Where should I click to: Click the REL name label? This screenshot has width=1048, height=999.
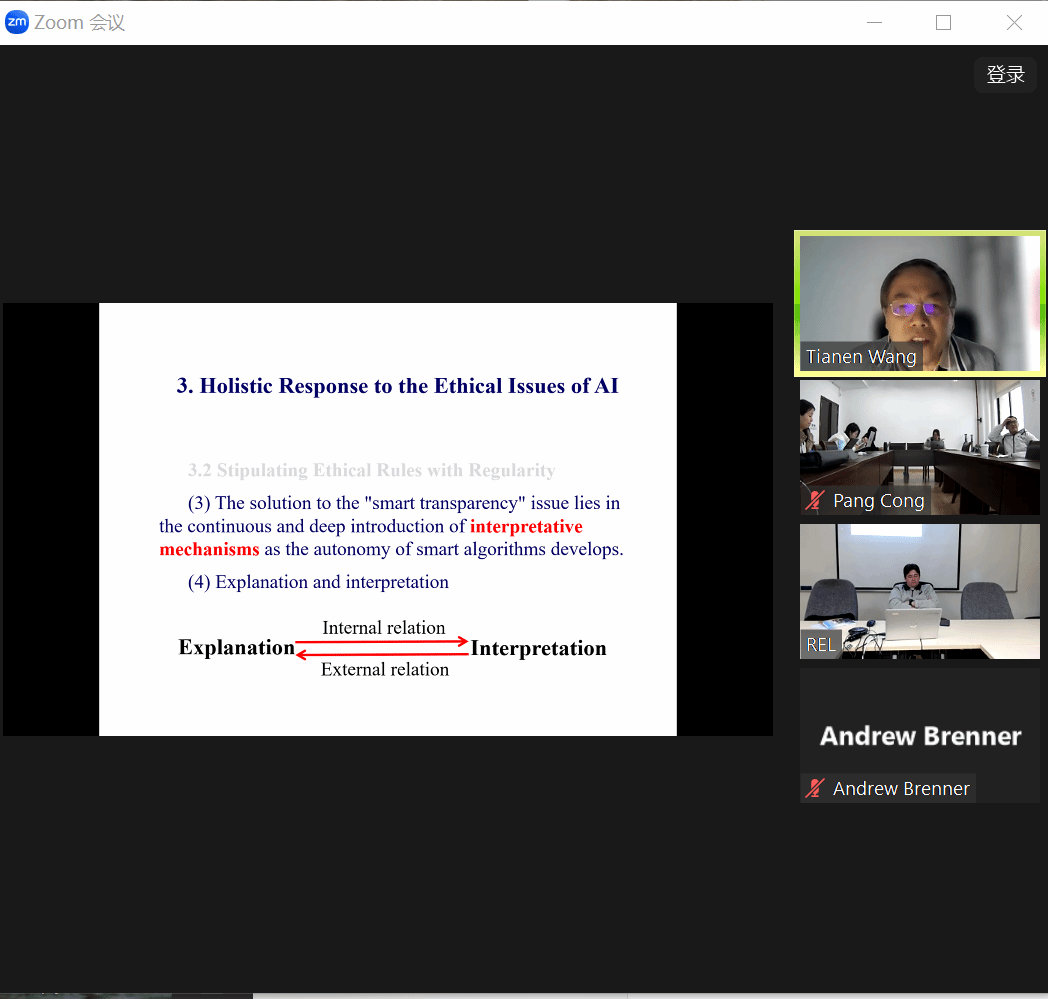(x=820, y=645)
